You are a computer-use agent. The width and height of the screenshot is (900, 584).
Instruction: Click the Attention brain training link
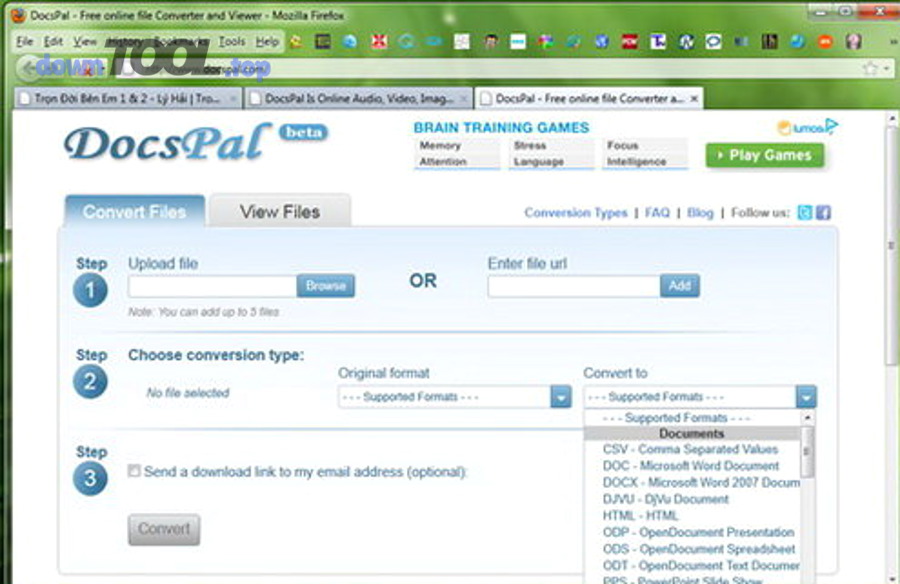(x=443, y=161)
